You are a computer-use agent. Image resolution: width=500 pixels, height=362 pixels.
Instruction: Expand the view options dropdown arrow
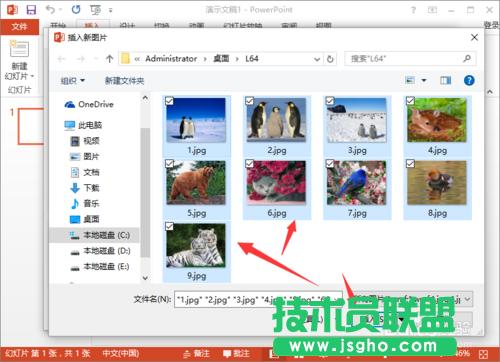[x=424, y=80]
